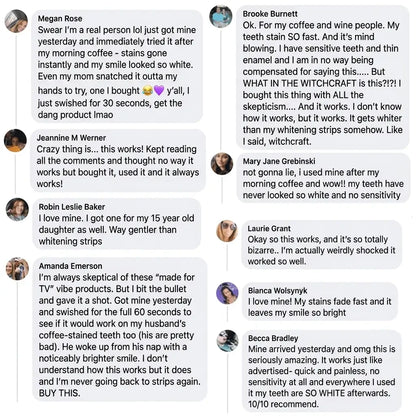Click the laughing emoji in Megan's comment
Image resolution: width=416 pixels, height=416 pixels.
coord(147,90)
